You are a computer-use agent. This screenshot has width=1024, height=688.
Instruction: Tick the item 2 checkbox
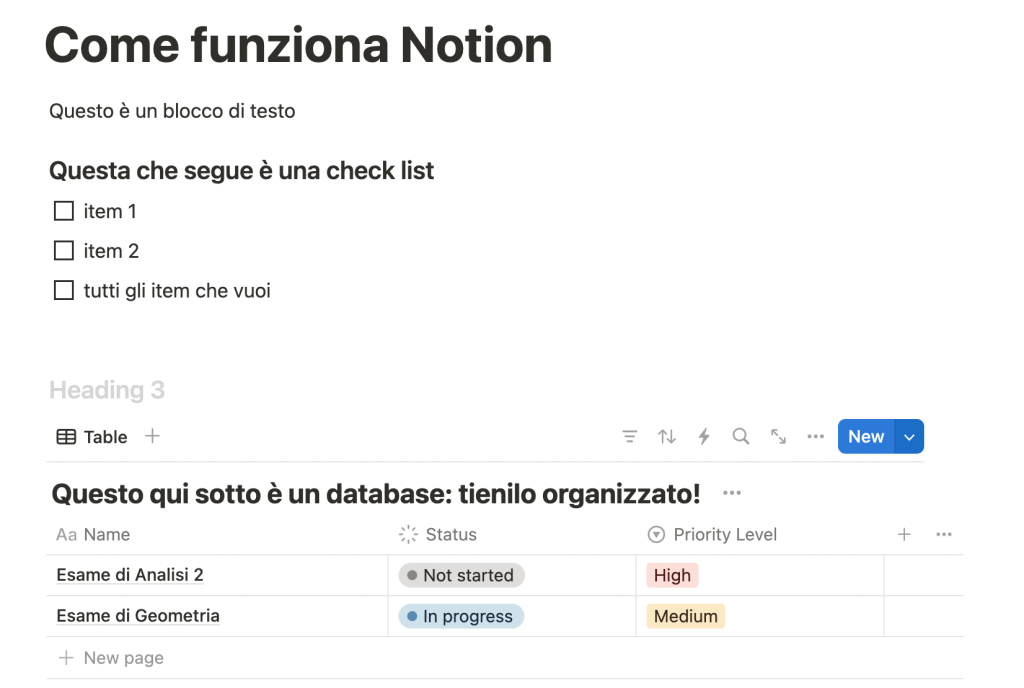(x=64, y=251)
